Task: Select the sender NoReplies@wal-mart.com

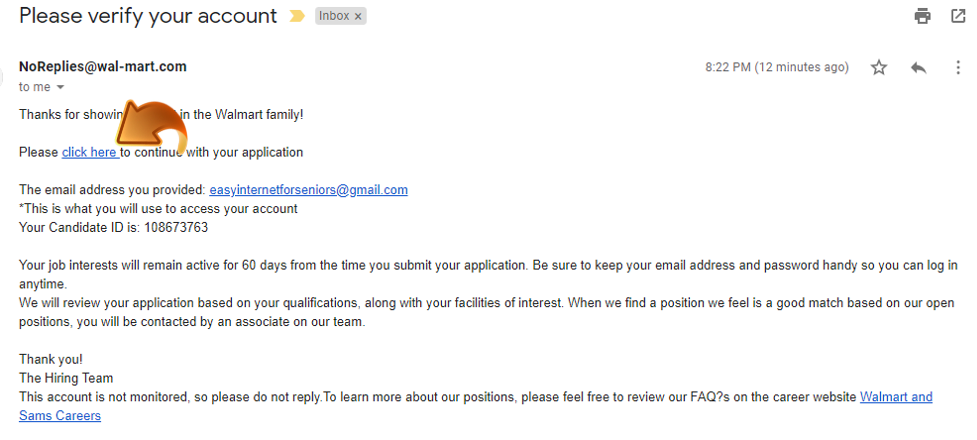Action: (x=103, y=67)
